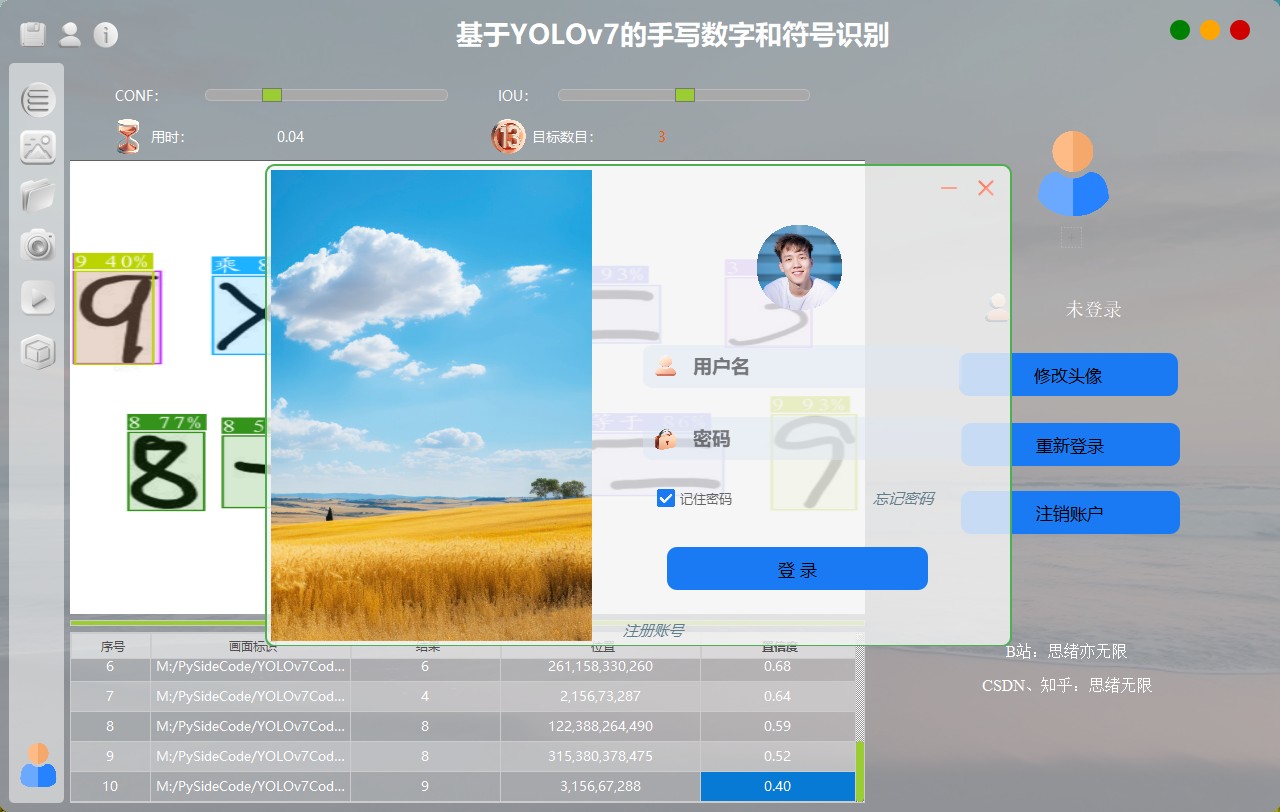The width and height of the screenshot is (1280, 812).
Task: Click the 忘记密码 link
Action: (x=904, y=498)
